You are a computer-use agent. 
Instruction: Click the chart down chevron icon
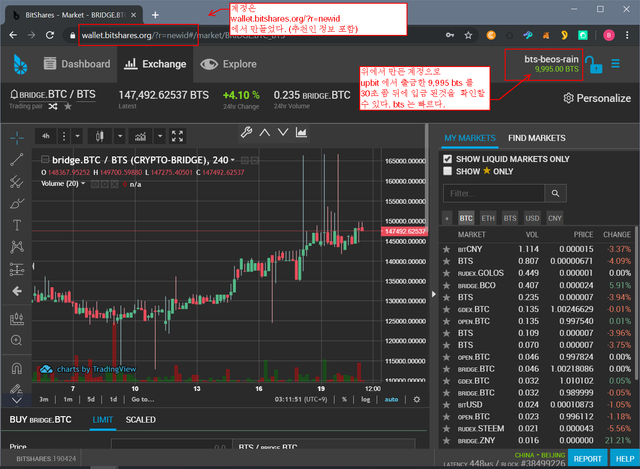point(283,132)
